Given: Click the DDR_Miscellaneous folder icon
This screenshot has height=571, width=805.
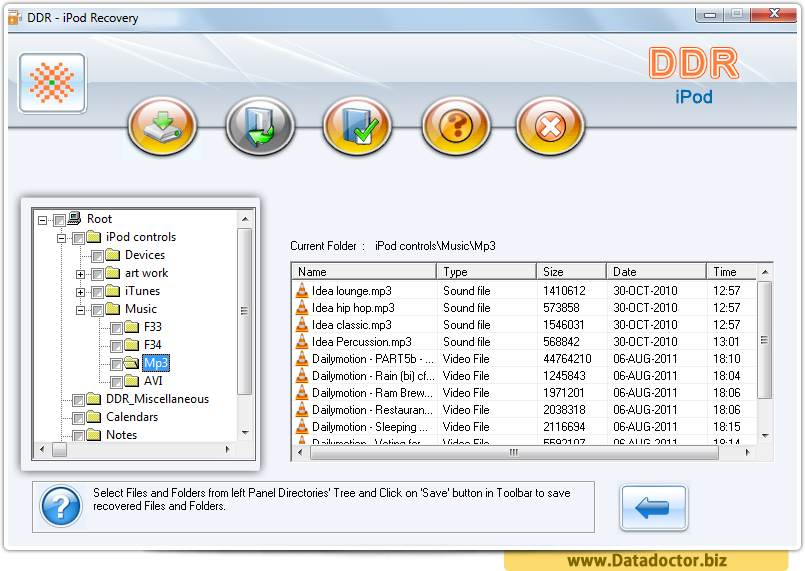Looking at the screenshot, I should pyautogui.click(x=93, y=398).
